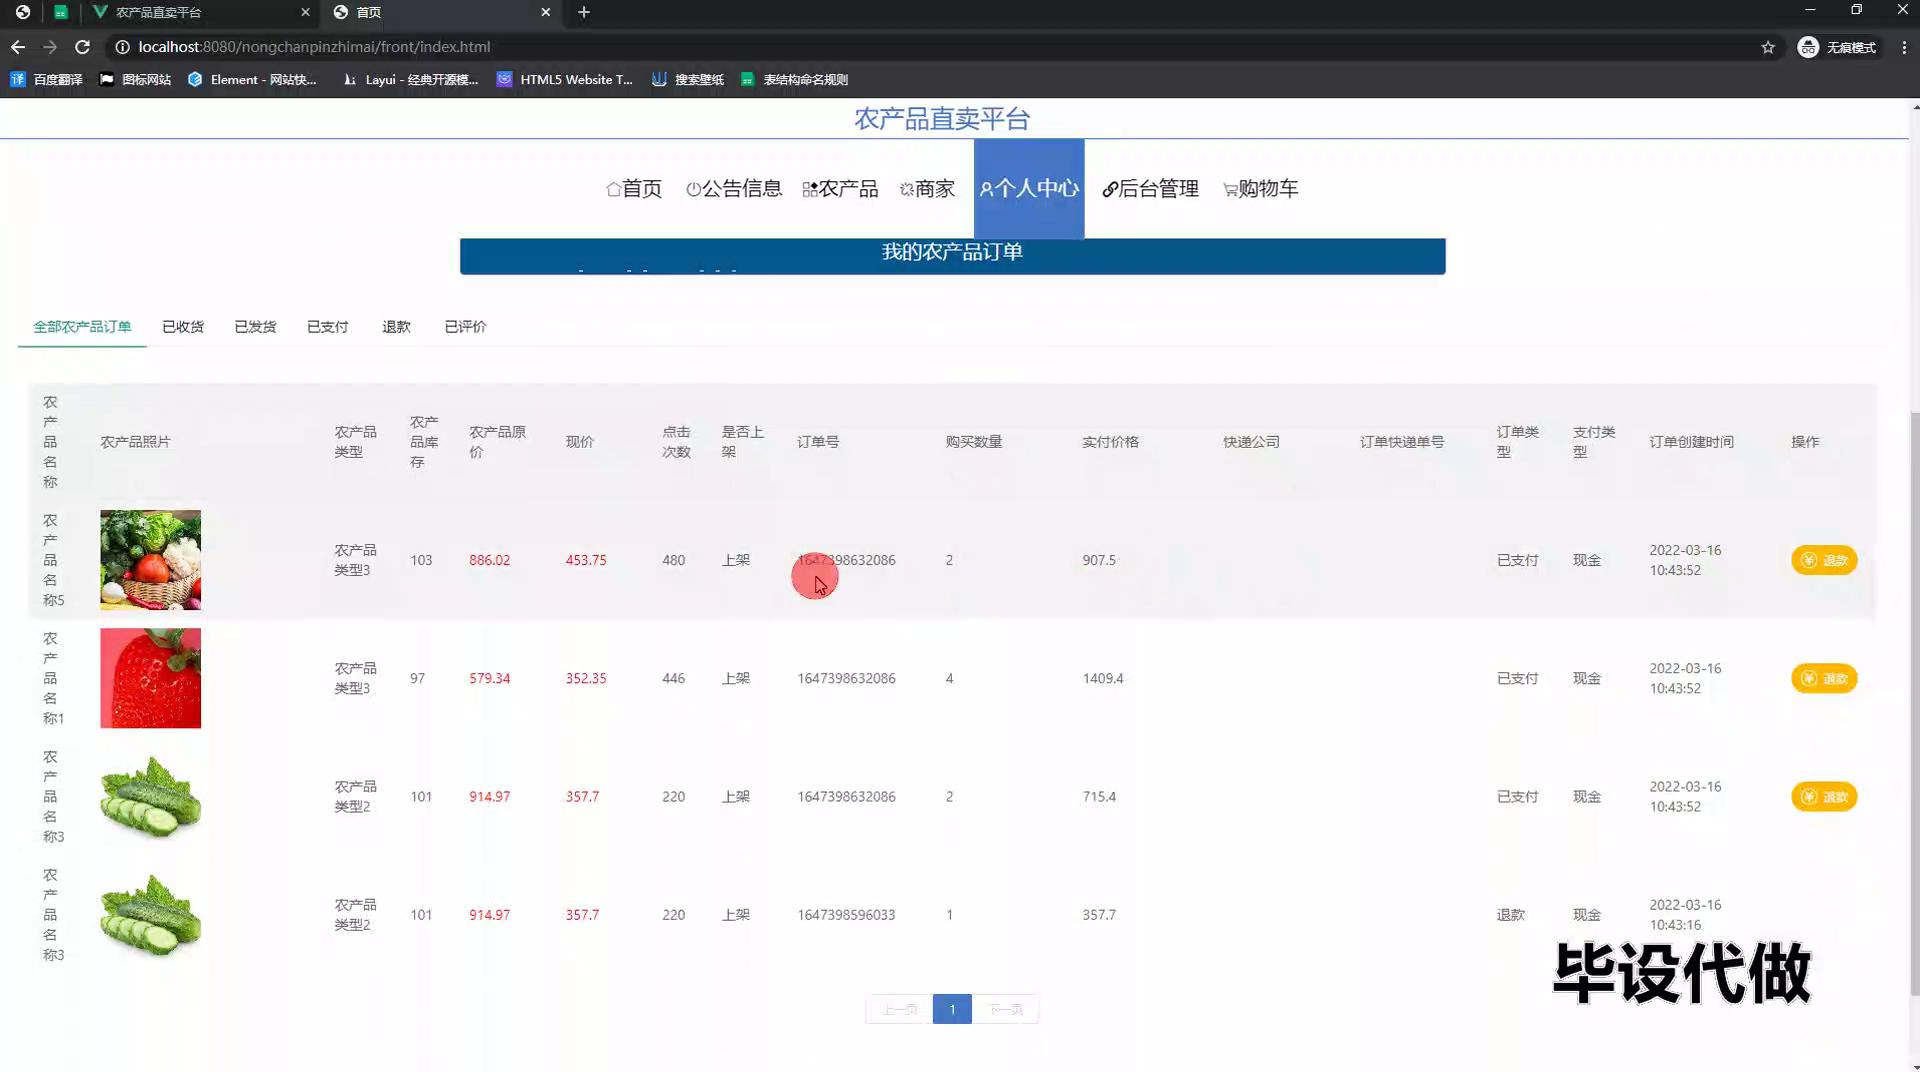Click the strawberry product thumbnail
Screen dimensions: 1920x1072
click(150, 678)
